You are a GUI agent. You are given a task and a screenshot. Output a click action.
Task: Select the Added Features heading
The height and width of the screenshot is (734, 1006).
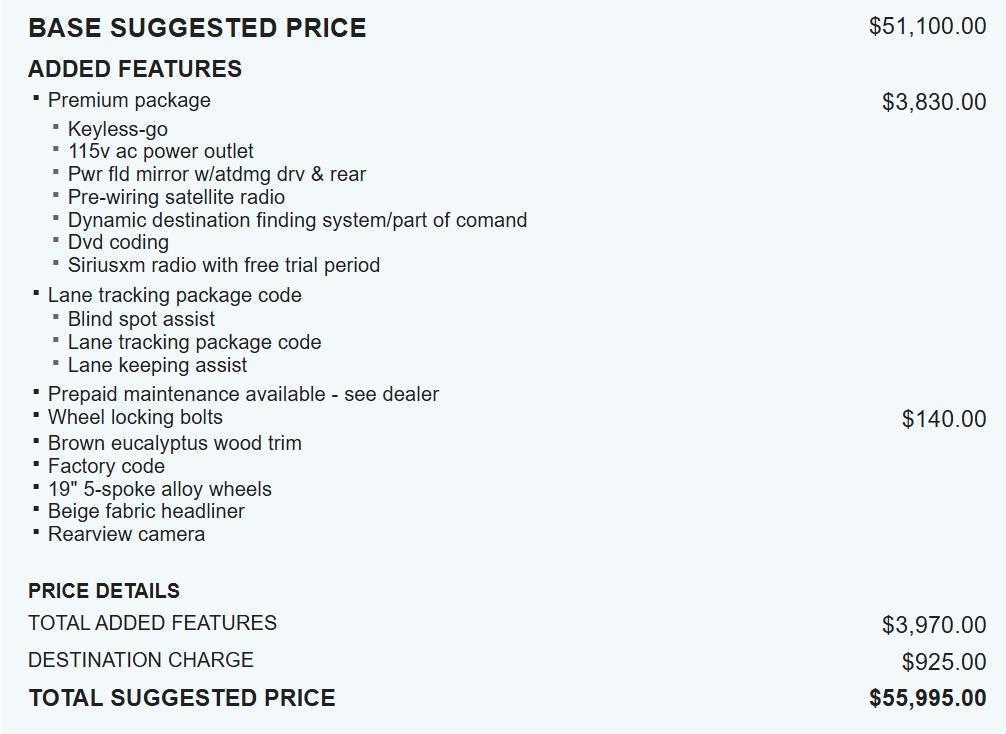click(x=135, y=69)
